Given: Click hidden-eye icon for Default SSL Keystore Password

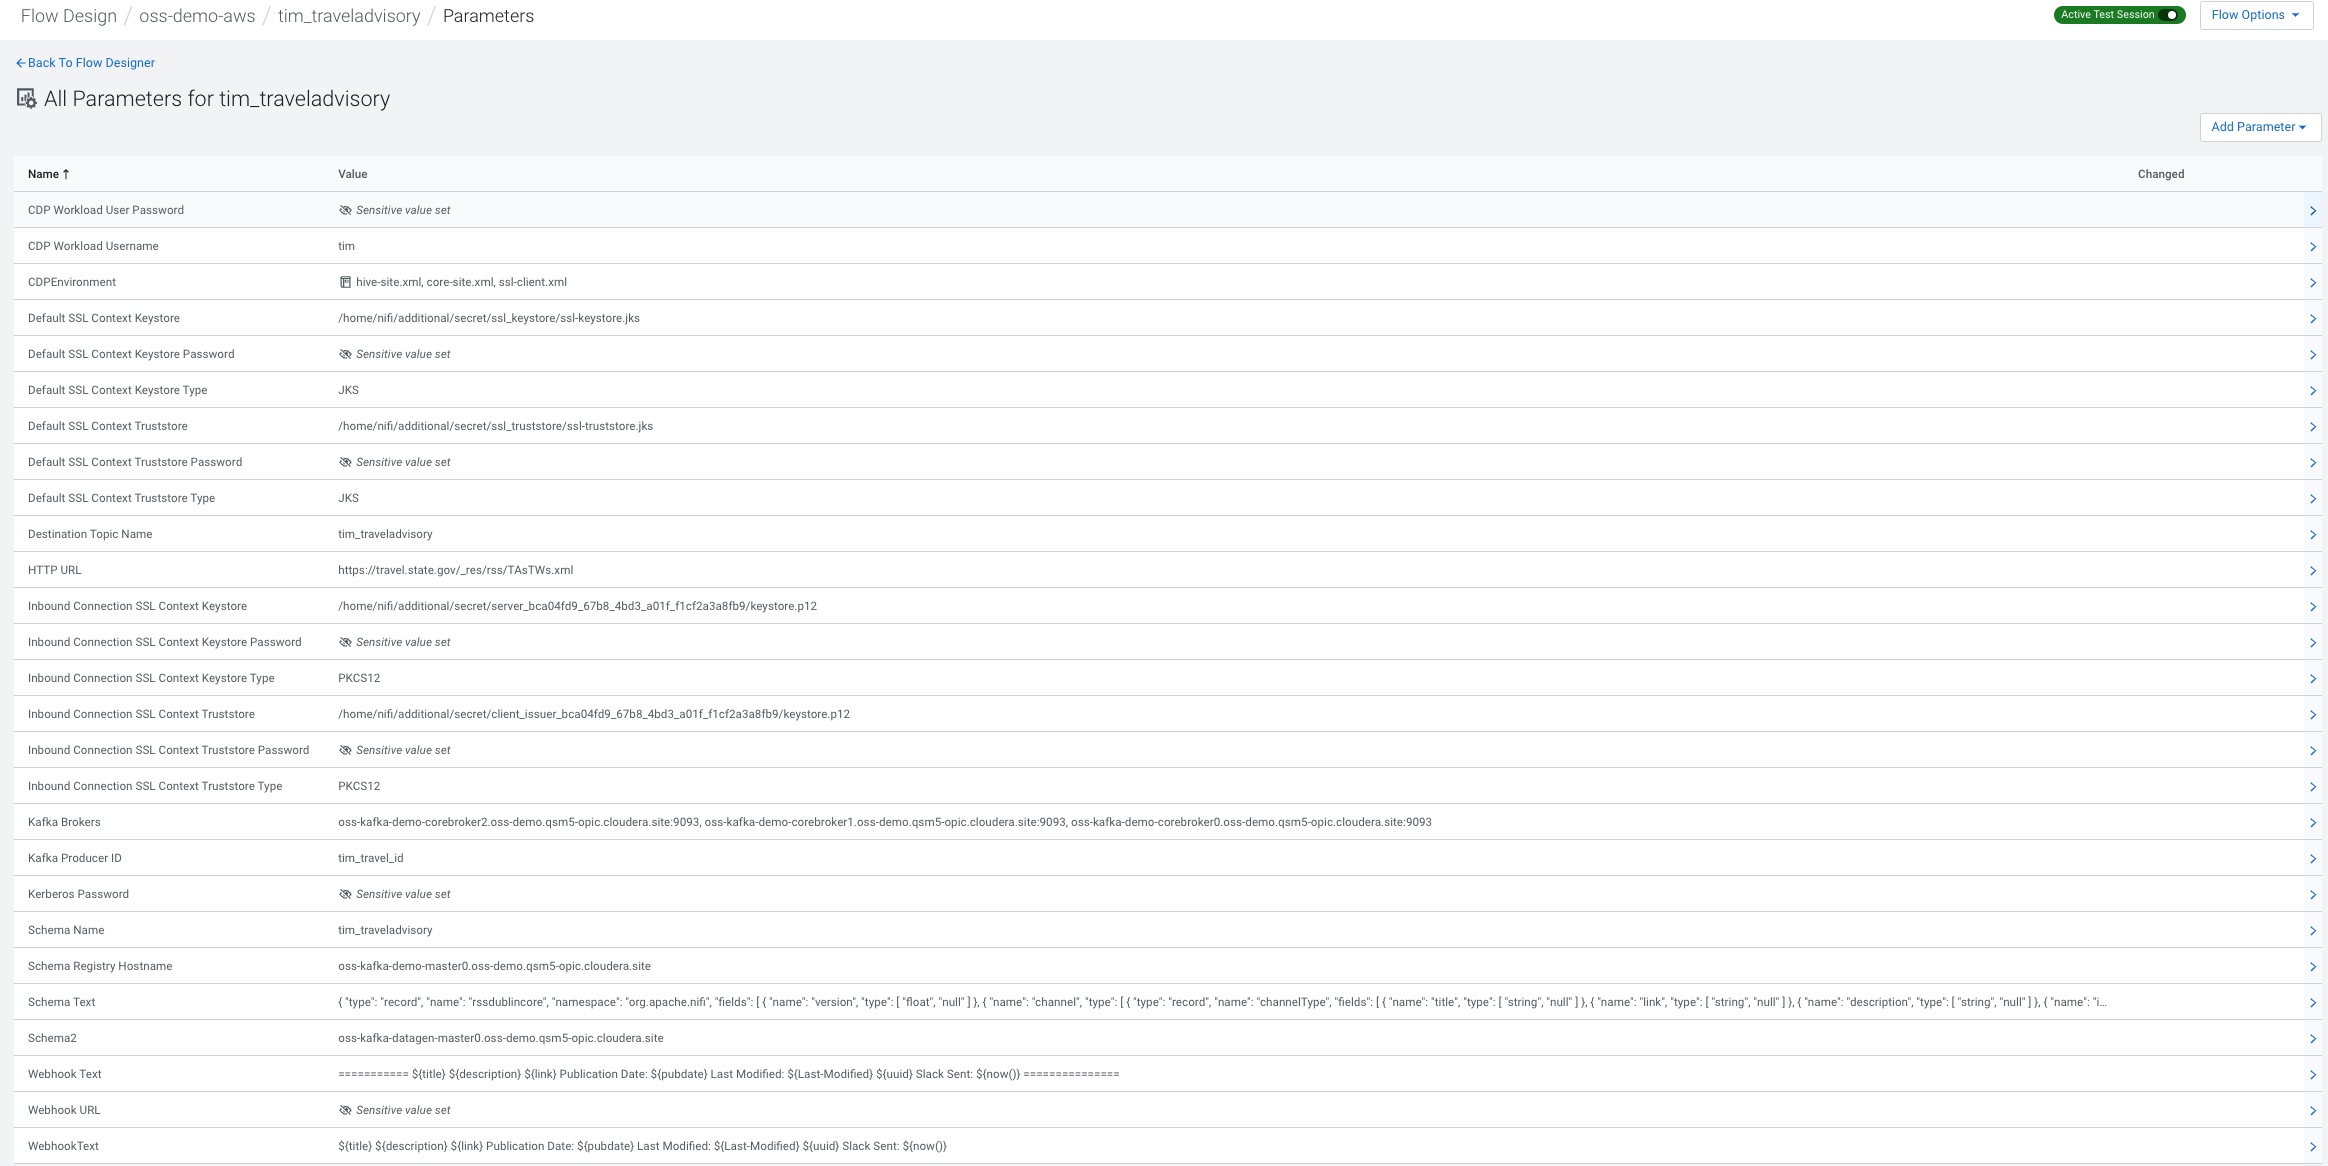Looking at the screenshot, I should pos(345,354).
